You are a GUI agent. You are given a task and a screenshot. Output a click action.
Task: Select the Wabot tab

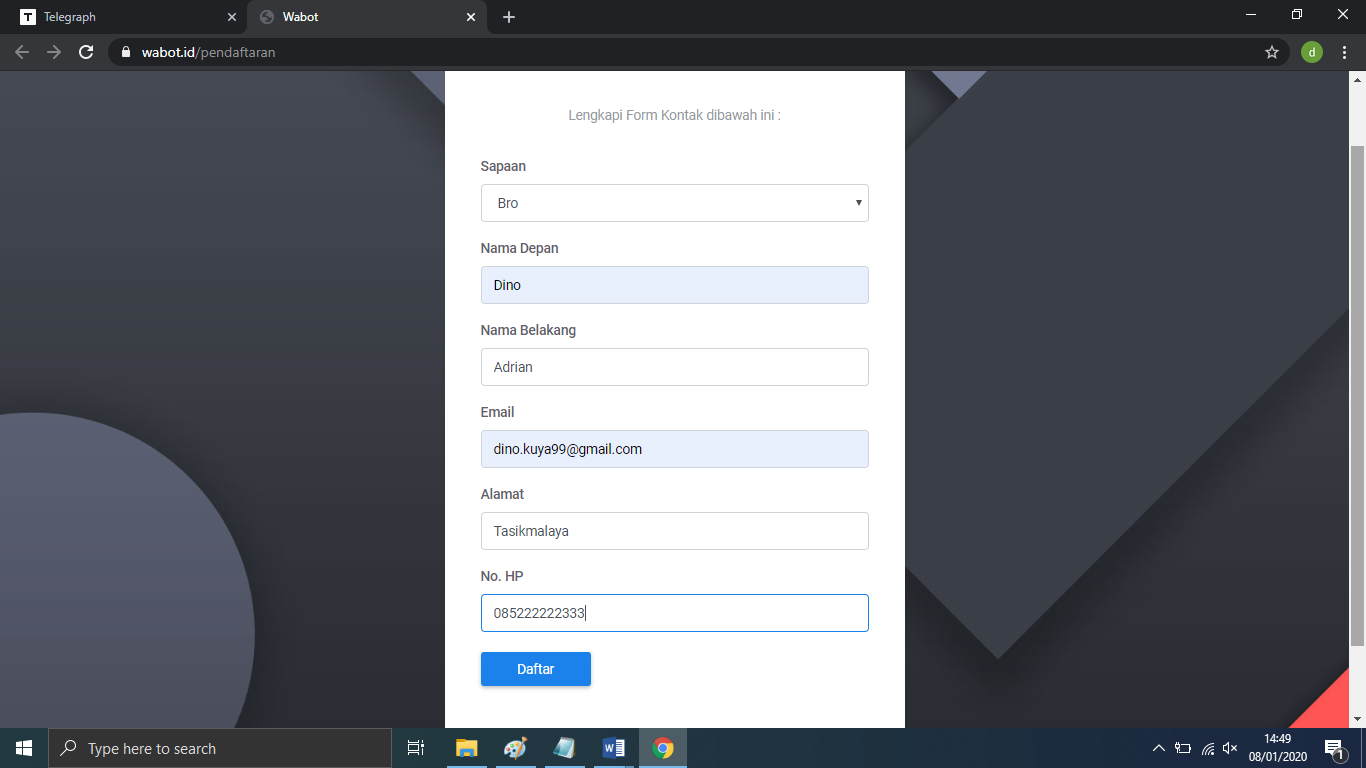367,17
